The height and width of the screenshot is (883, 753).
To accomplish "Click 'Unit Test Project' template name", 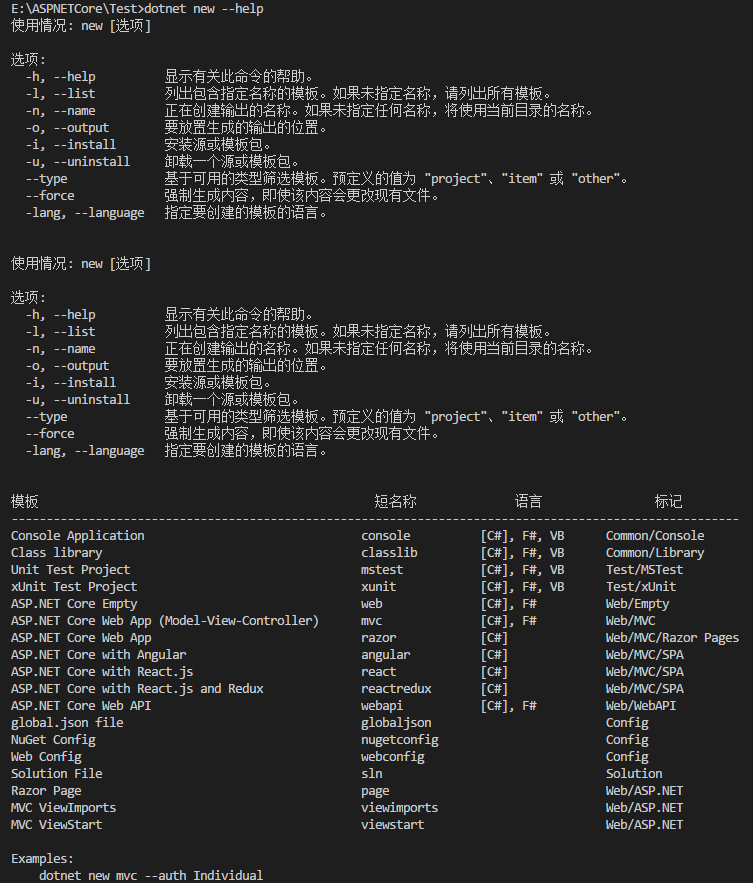I will pos(70,569).
